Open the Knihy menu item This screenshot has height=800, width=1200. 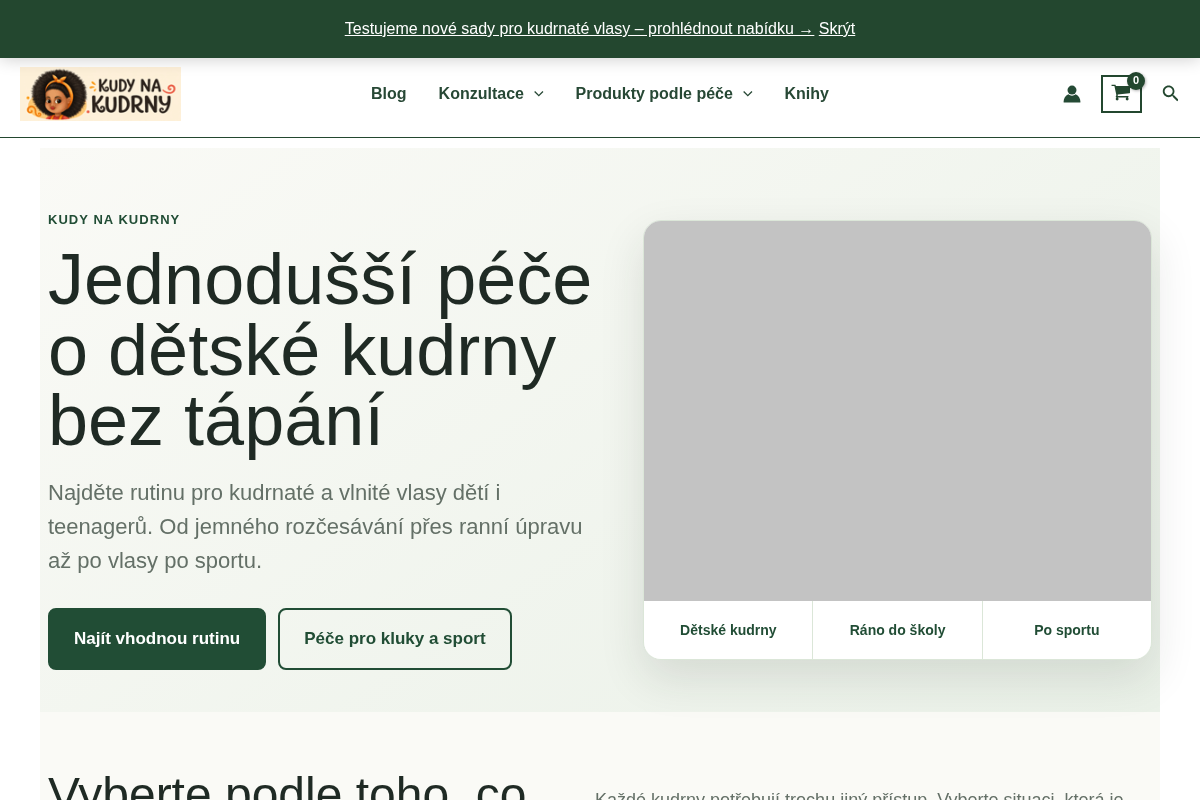tap(806, 94)
